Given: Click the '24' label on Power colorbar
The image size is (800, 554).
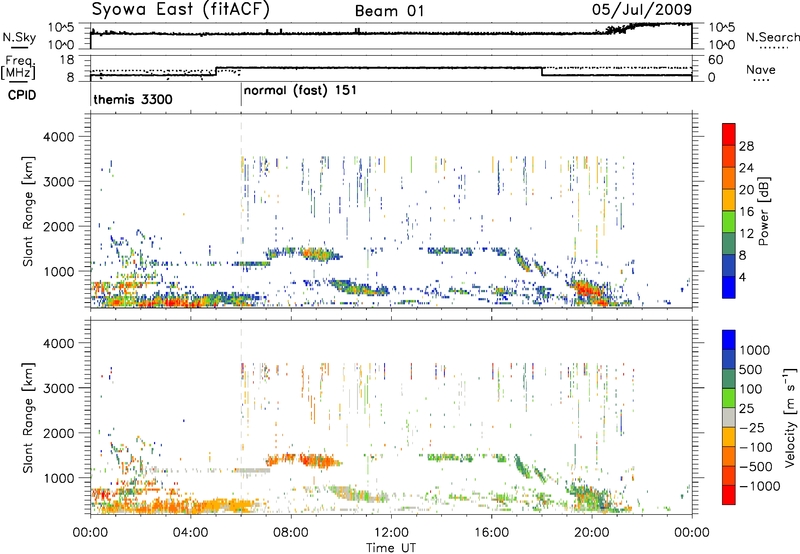Looking at the screenshot, I should (x=746, y=168).
